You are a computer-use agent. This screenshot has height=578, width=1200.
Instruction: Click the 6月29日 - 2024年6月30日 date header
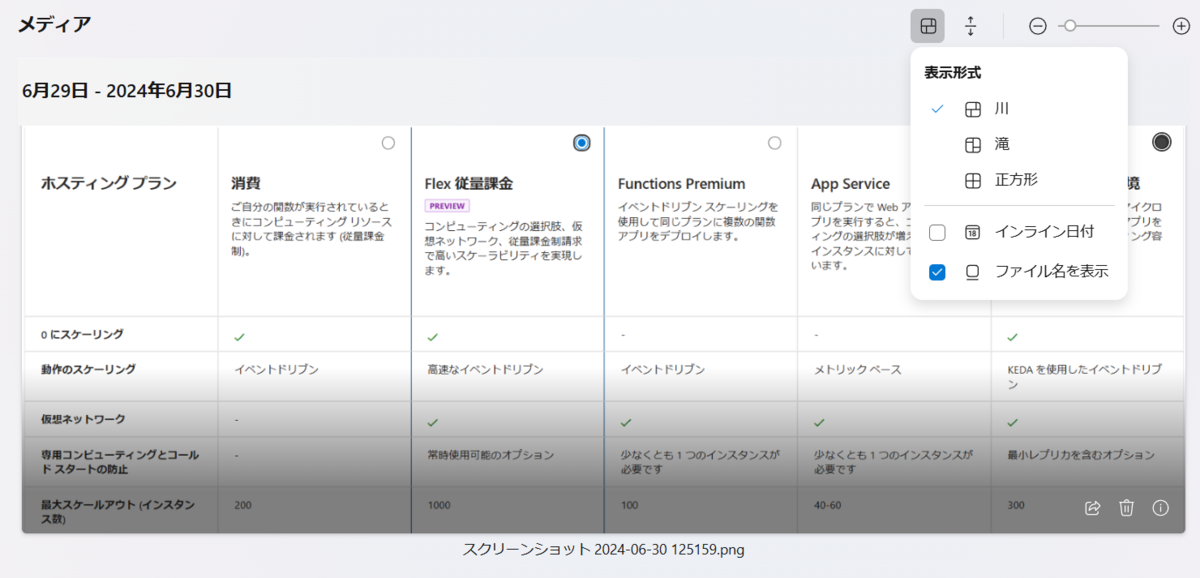pos(127,90)
